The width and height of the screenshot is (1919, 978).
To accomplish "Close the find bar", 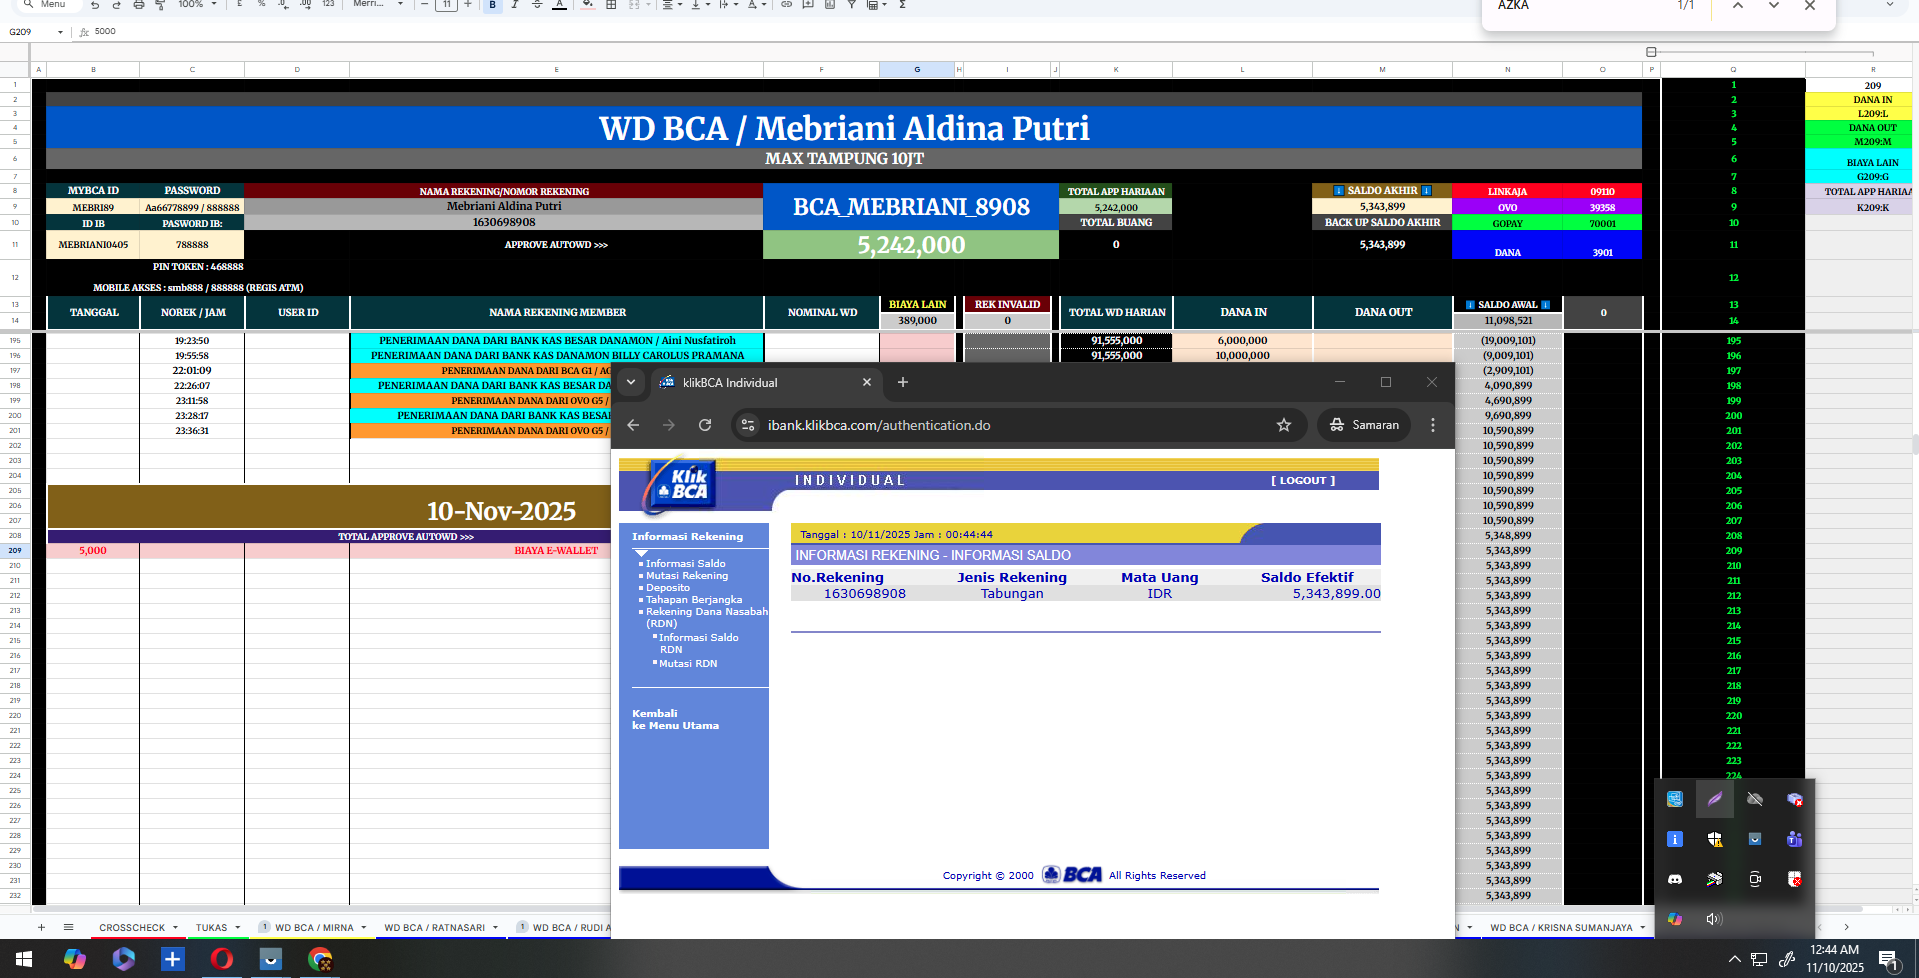I will tap(1810, 6).
